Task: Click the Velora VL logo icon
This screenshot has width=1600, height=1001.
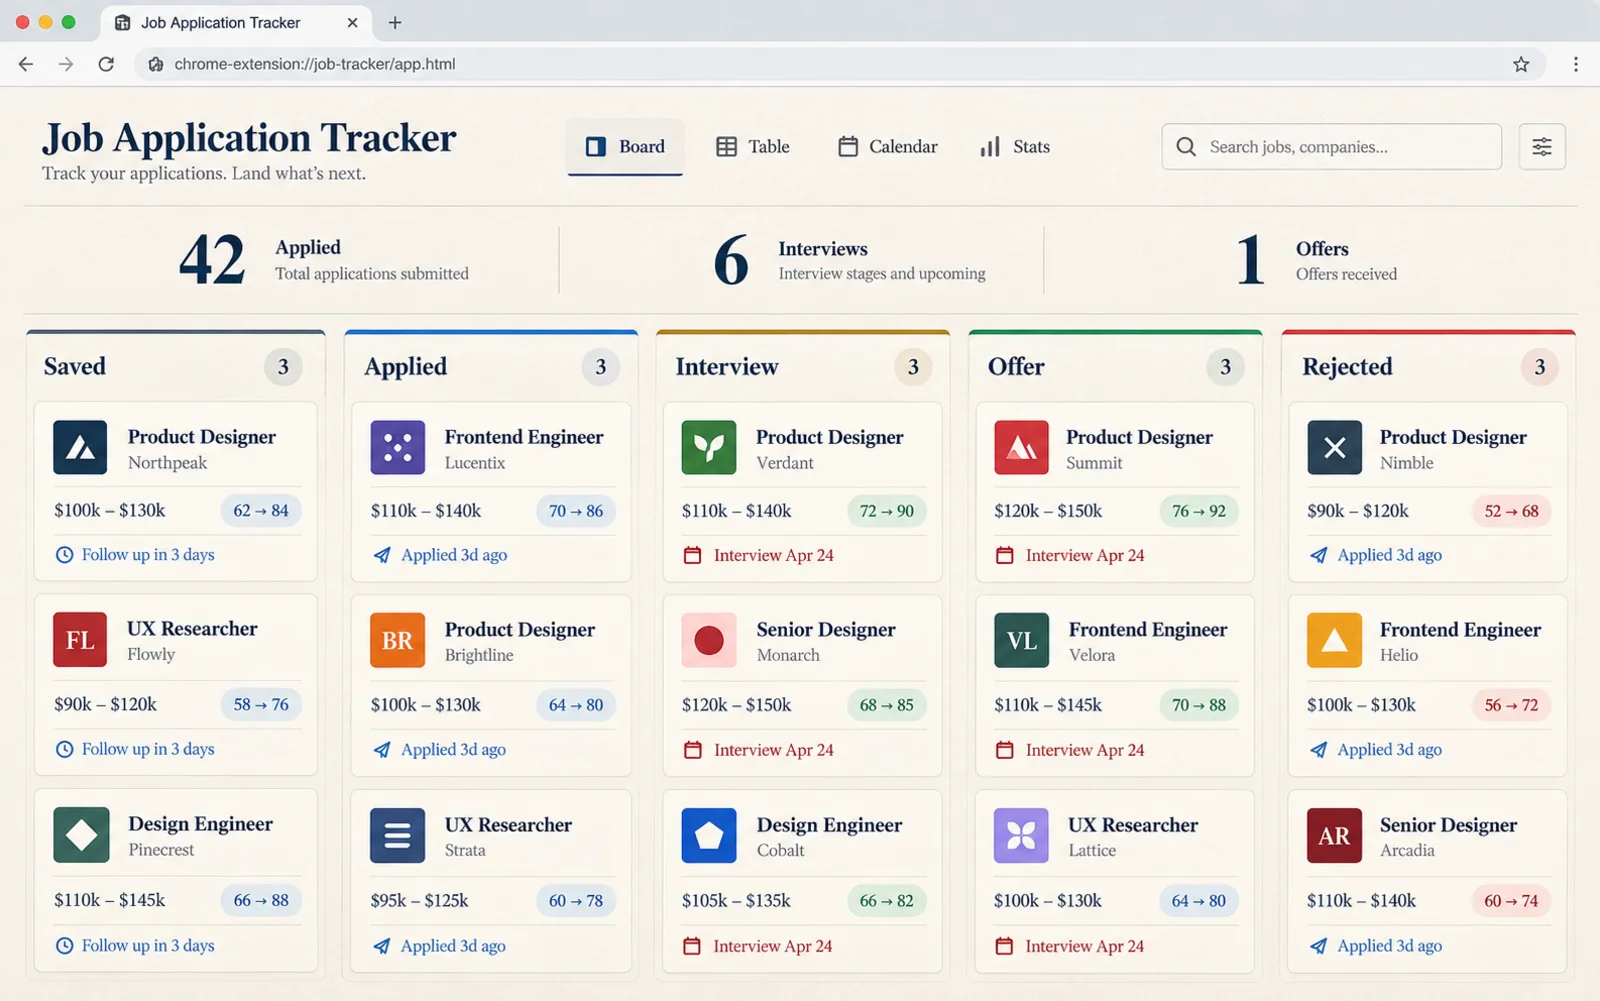Action: pyautogui.click(x=1021, y=640)
